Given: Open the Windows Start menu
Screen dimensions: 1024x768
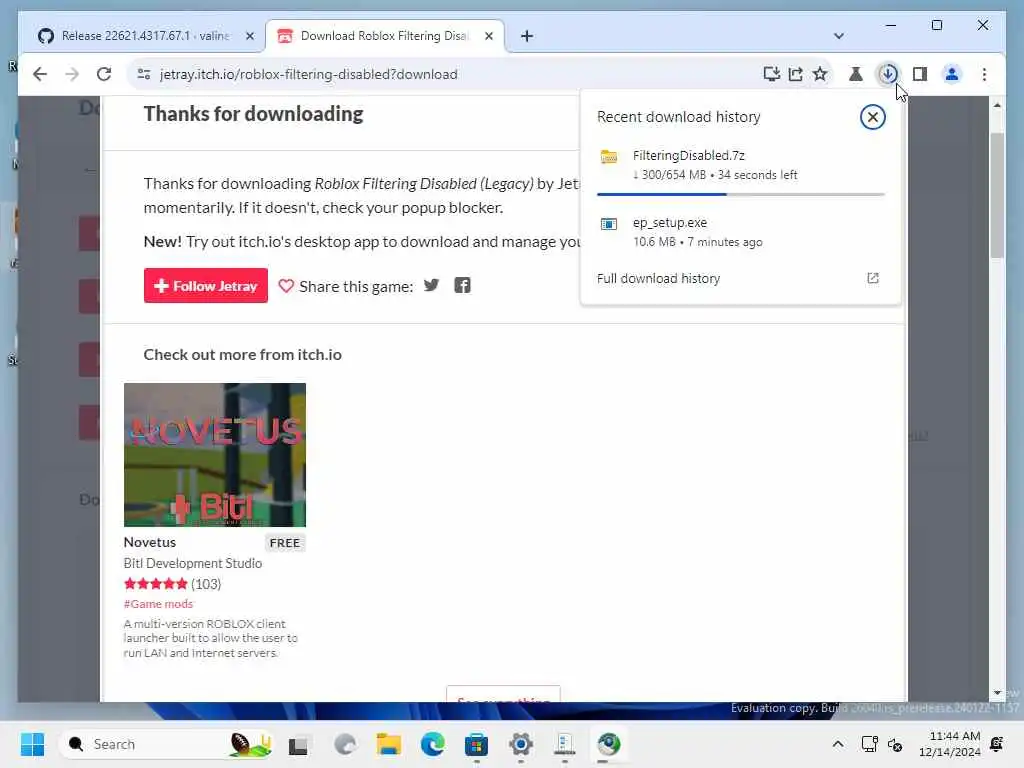Looking at the screenshot, I should point(32,744).
